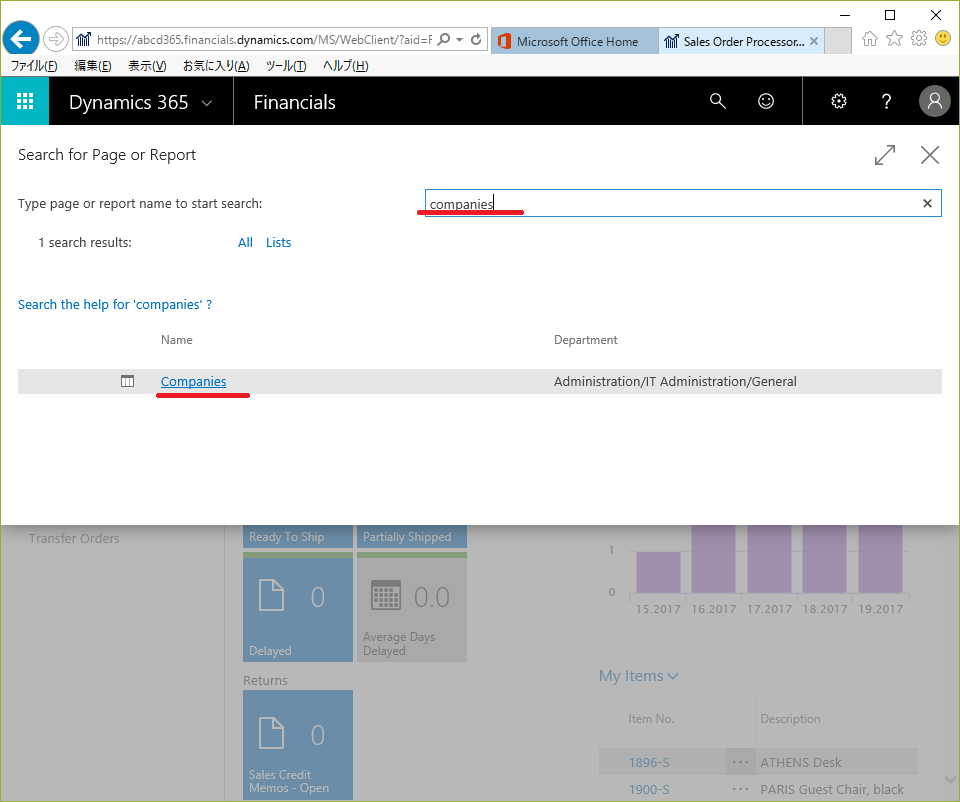Filter search results by All
960x802 pixels.
[245, 242]
